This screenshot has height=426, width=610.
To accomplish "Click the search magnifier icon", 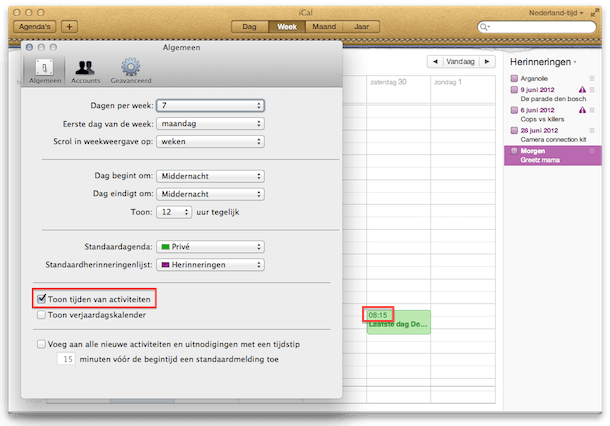I will pyautogui.click(x=484, y=27).
